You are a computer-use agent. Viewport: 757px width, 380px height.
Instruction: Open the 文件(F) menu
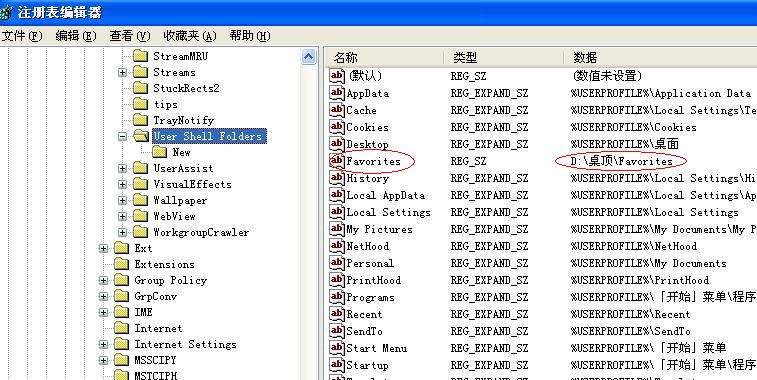point(22,36)
